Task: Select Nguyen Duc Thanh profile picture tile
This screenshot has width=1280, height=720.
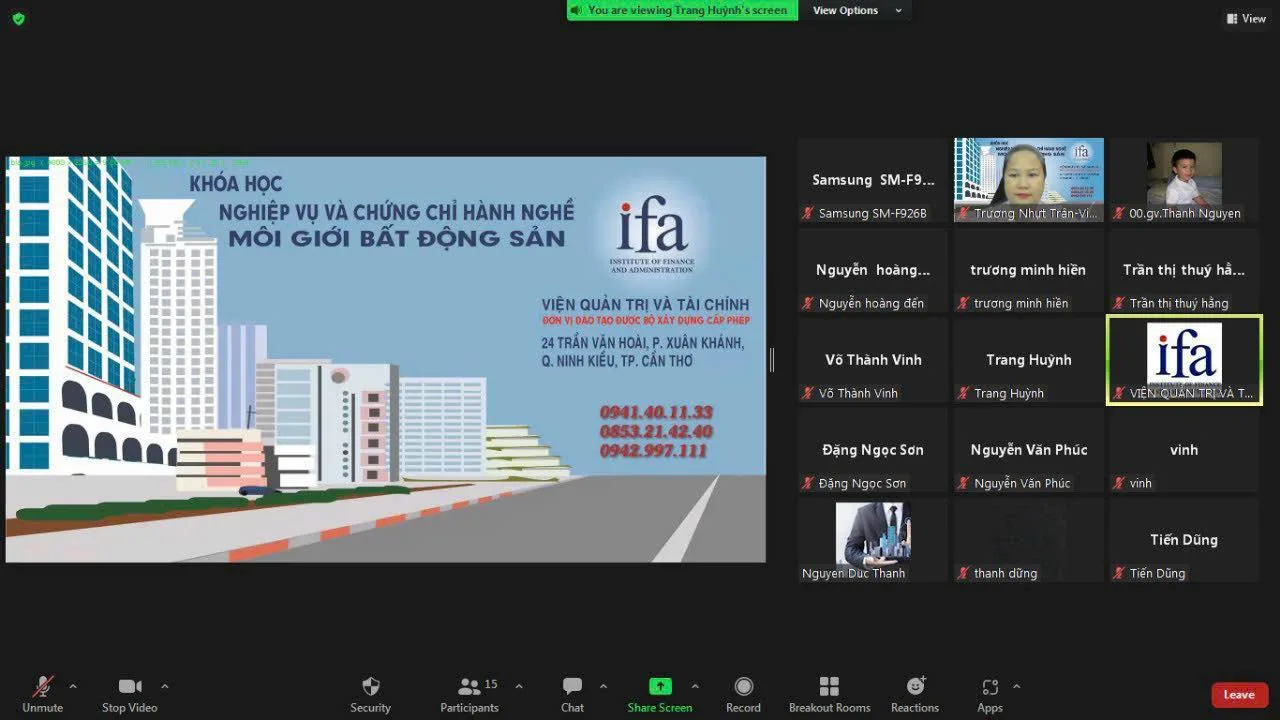Action: pyautogui.click(x=873, y=540)
